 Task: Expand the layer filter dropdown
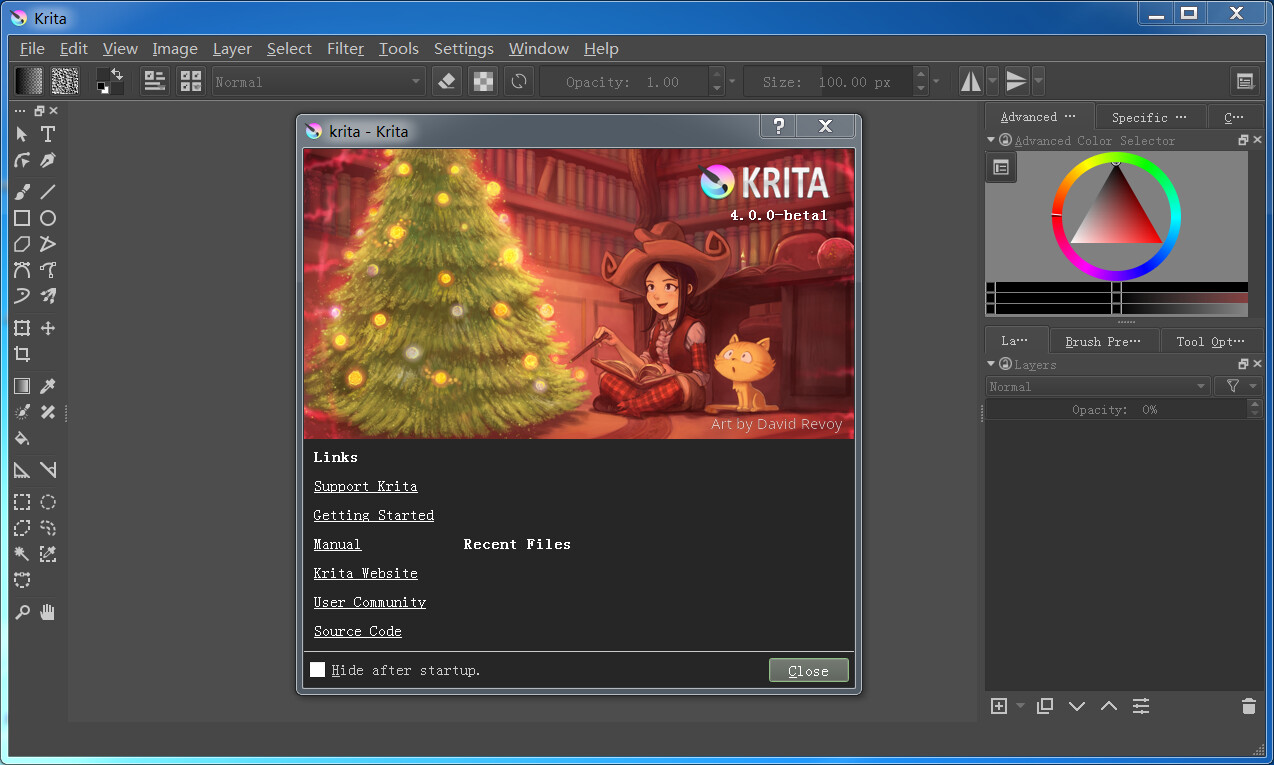coord(1238,386)
